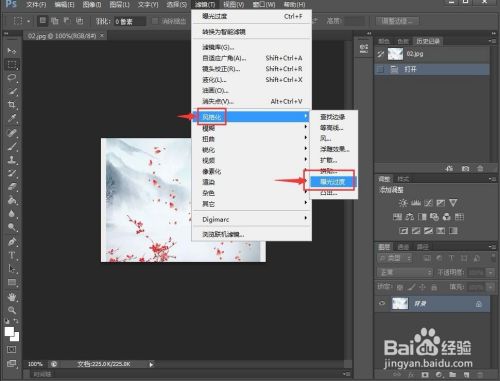Click the feather 羽化 input field
Screen dimensions: 500x381
point(130,22)
